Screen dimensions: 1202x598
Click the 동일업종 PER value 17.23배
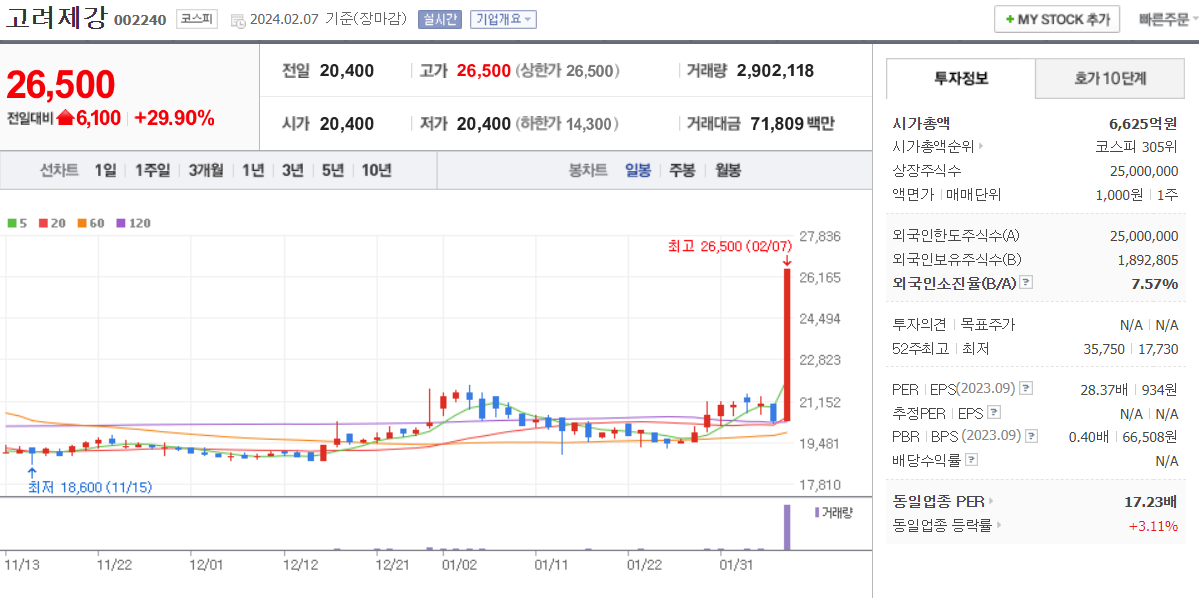pos(1150,501)
